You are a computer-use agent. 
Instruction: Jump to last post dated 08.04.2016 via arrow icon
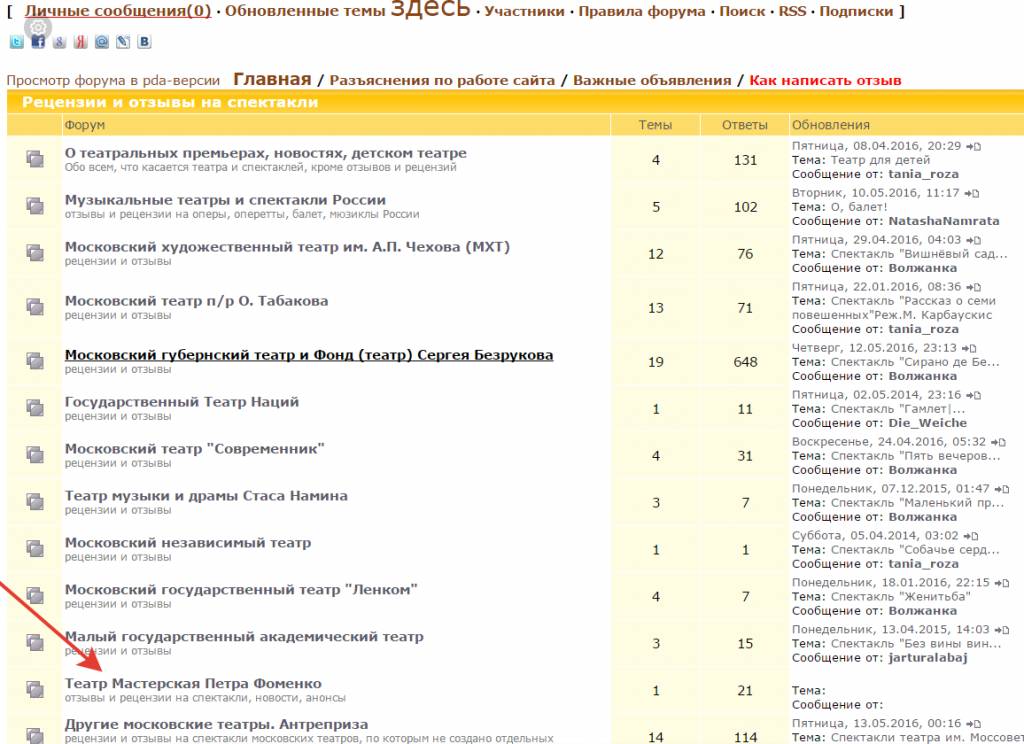[973, 146]
